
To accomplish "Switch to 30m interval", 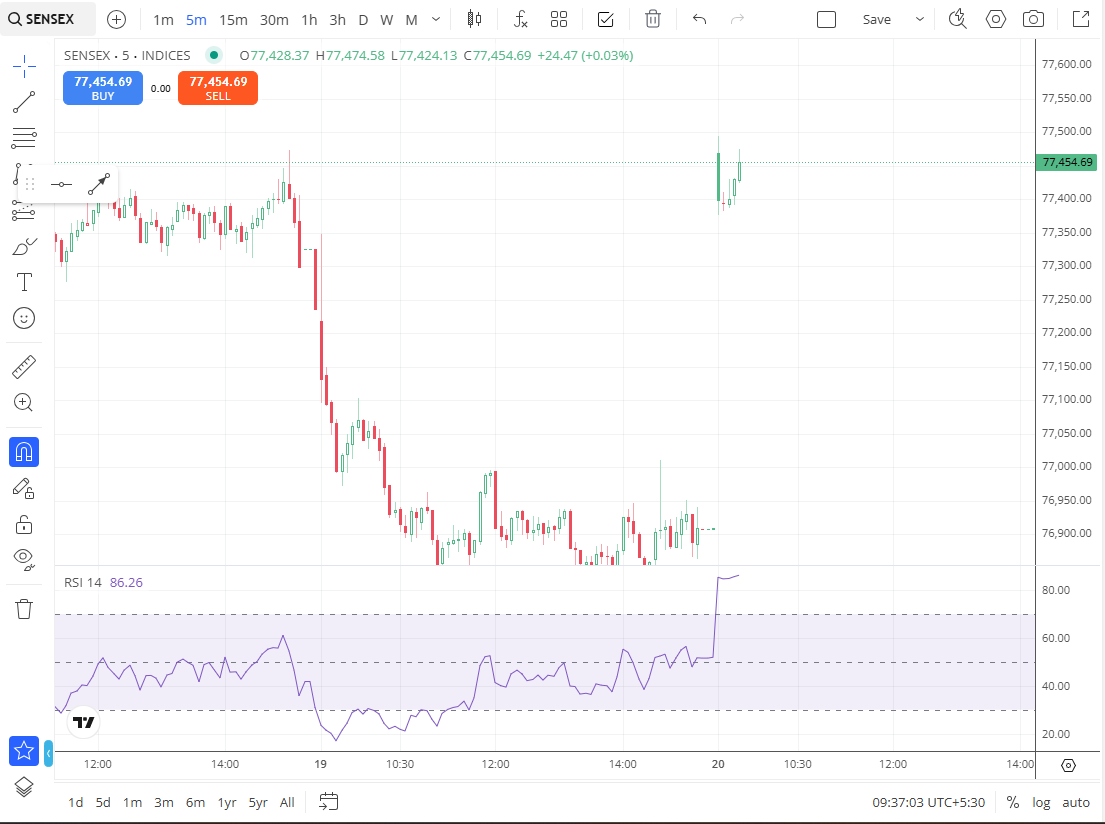I will [x=274, y=20].
